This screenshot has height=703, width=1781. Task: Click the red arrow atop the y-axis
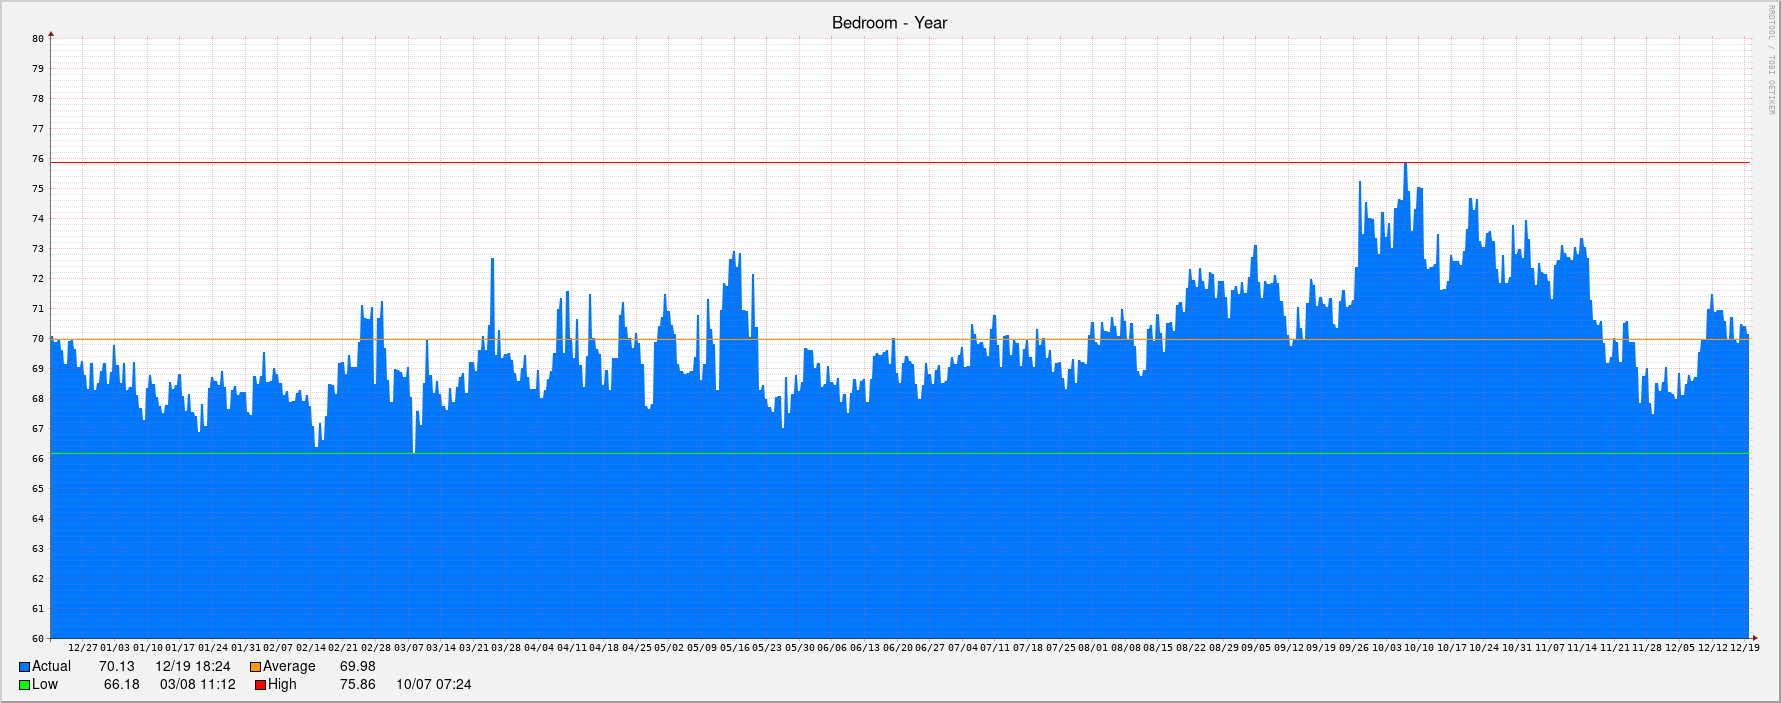51,34
